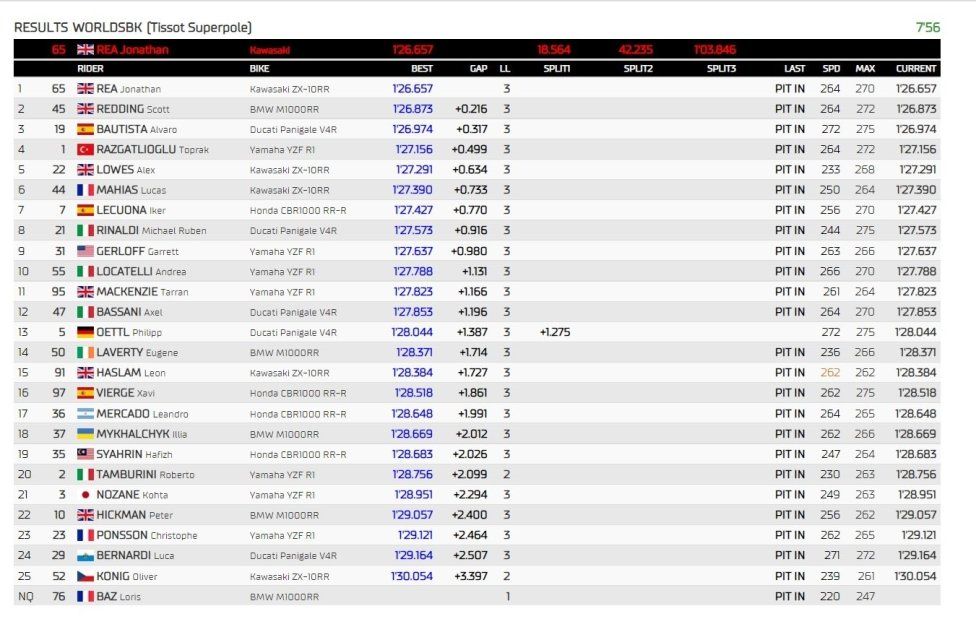Click the US flag beside GERLOFF Garrett
Viewport: 976px width, 619px height.
click(x=85, y=251)
